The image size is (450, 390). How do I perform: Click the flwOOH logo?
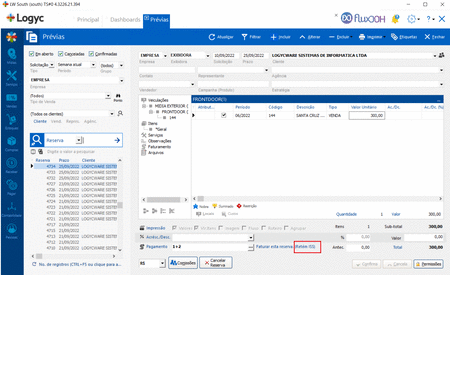[x=363, y=18]
